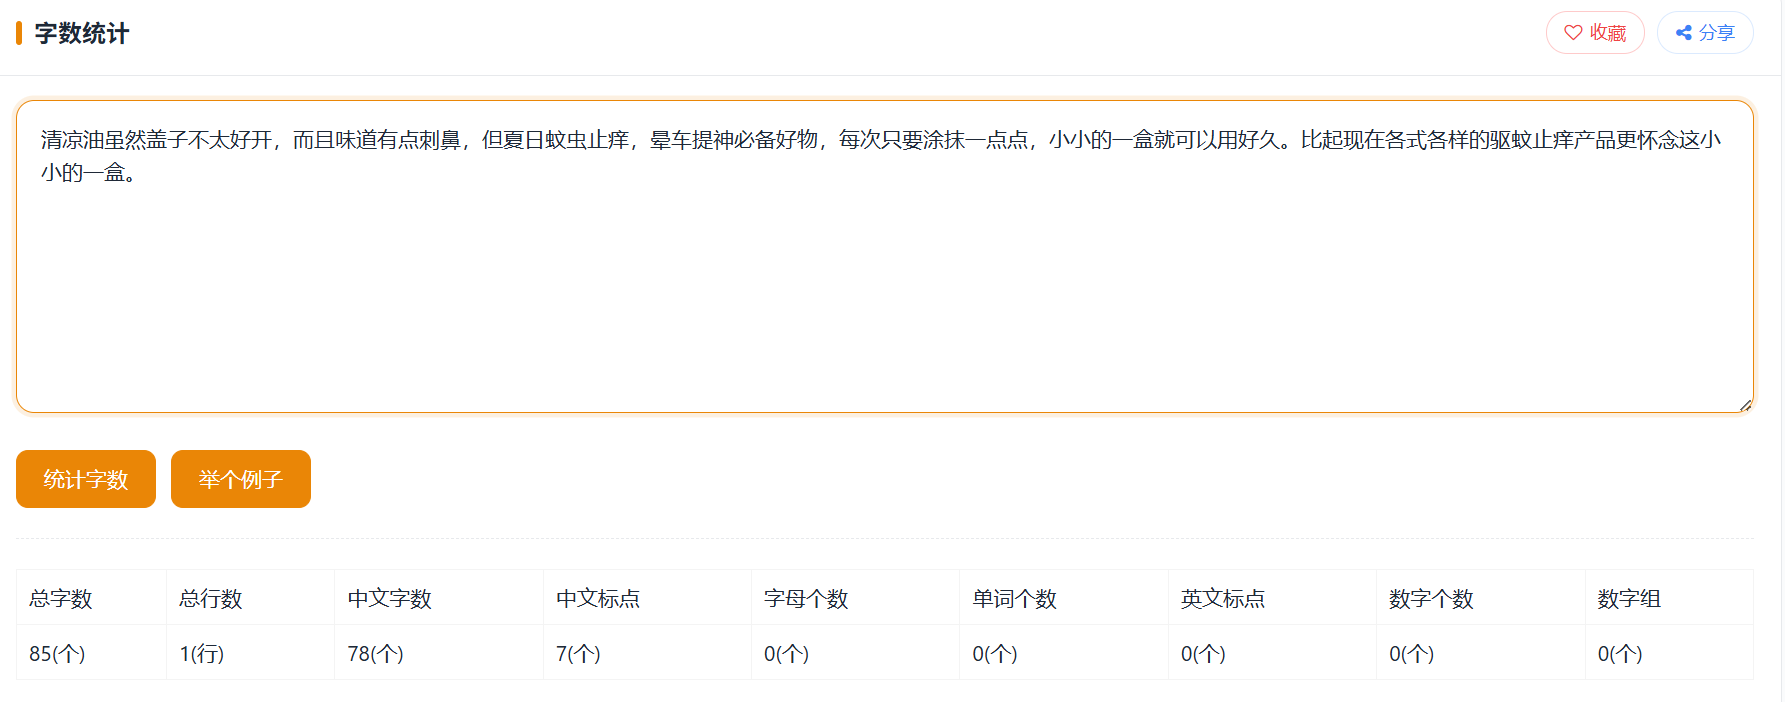Viewport: 1785px width, 702px height.
Task: Click the 分享 share button
Action: pyautogui.click(x=1705, y=33)
